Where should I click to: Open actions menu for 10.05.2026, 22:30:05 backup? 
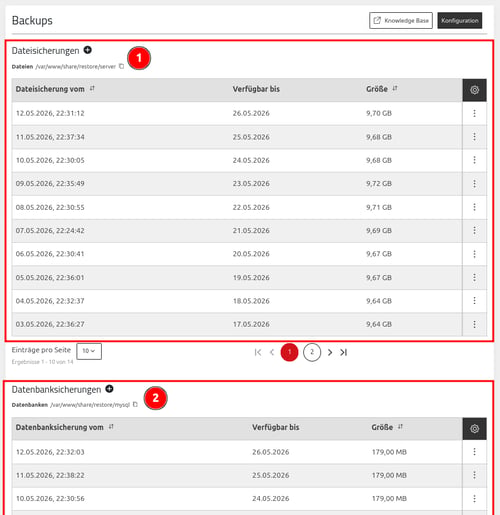(x=474, y=160)
